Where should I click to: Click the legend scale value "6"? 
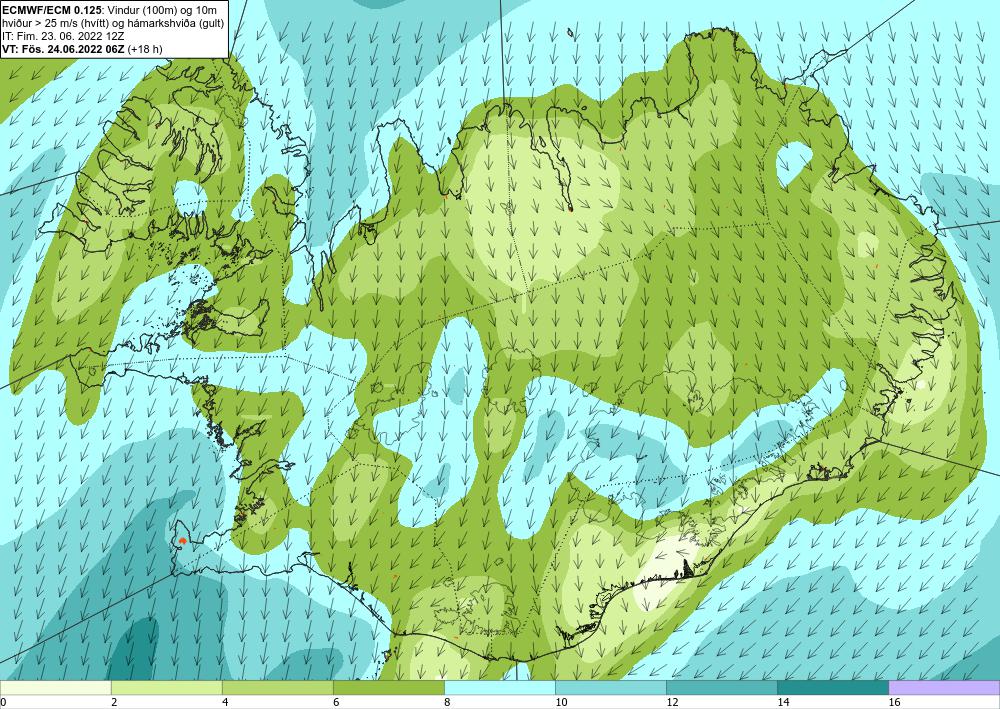335,702
